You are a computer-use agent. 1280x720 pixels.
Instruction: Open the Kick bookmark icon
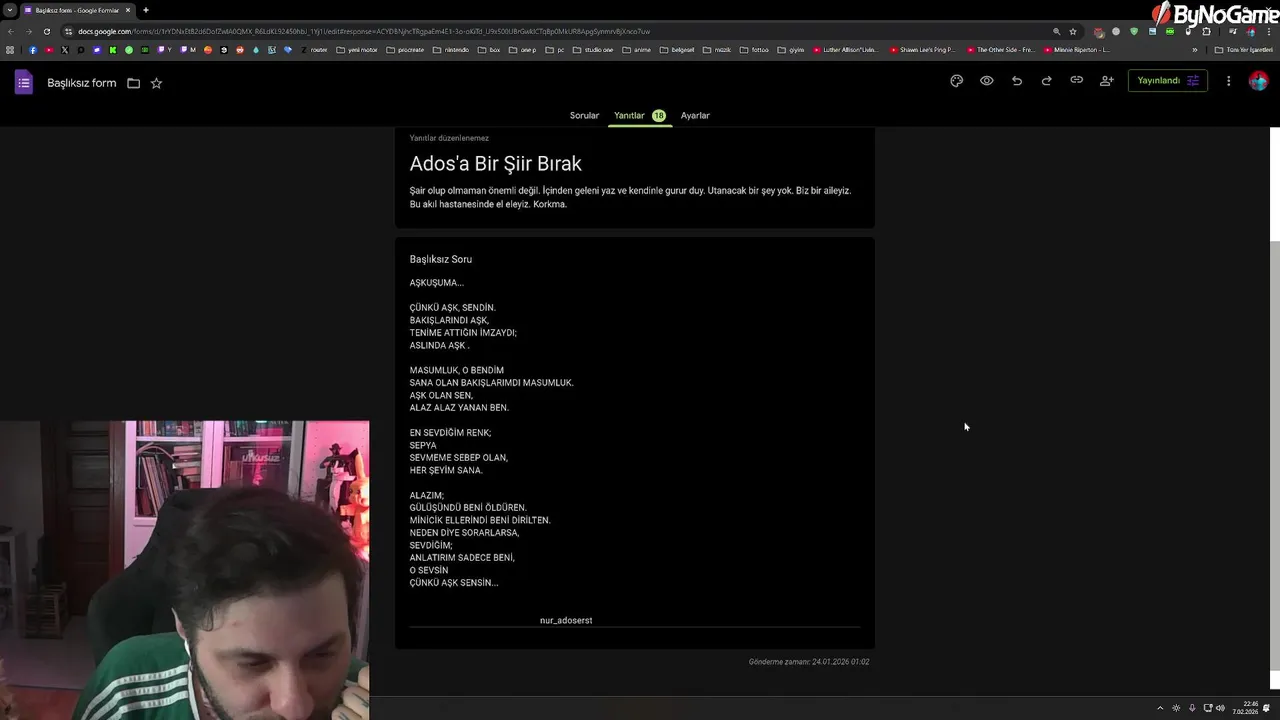pos(113,49)
